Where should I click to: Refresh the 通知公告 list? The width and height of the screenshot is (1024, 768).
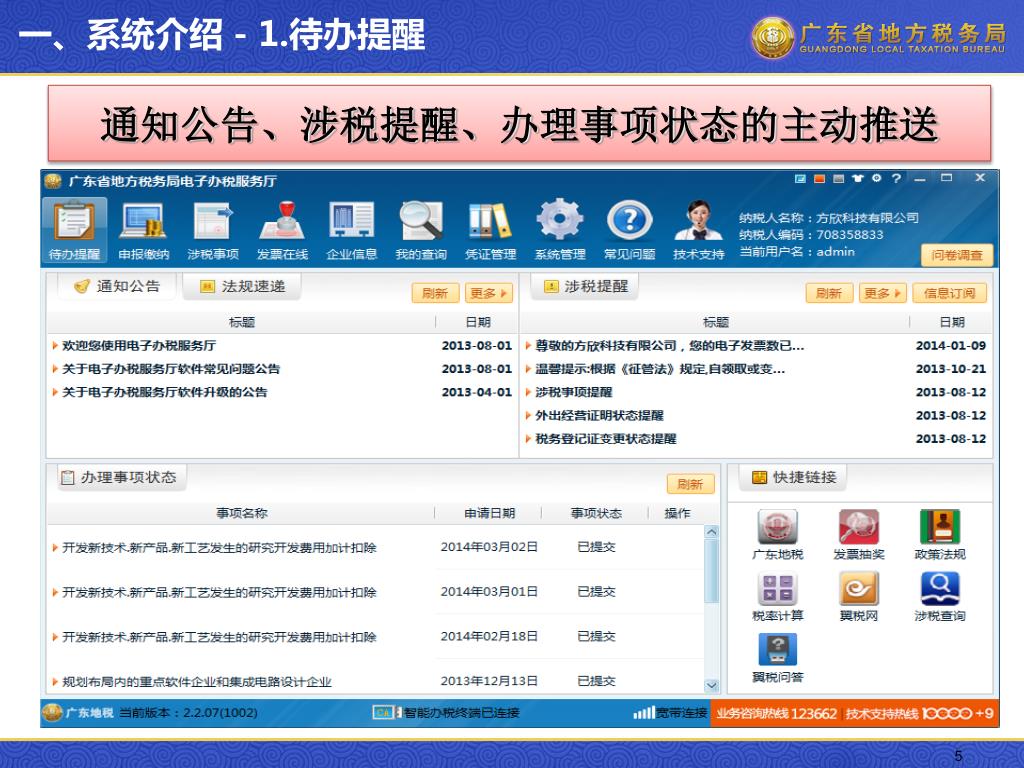(435, 293)
